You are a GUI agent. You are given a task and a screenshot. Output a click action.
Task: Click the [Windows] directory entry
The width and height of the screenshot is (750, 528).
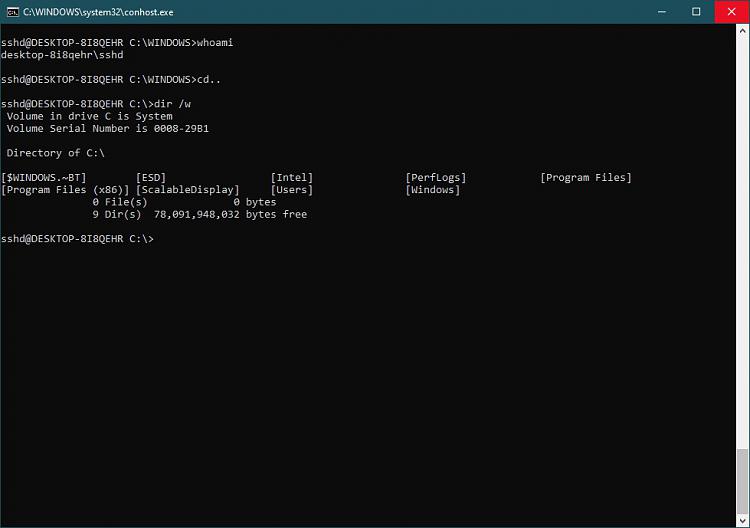pos(433,190)
